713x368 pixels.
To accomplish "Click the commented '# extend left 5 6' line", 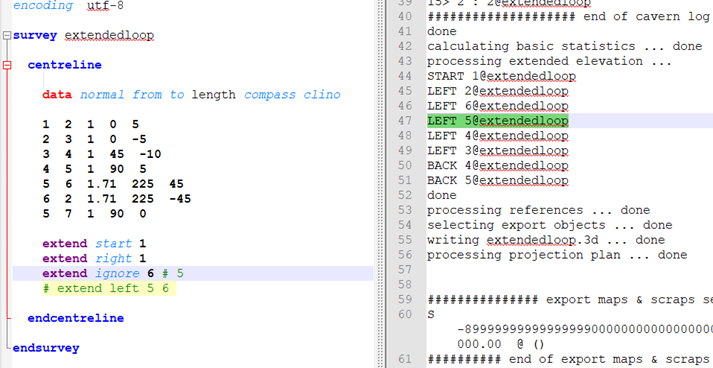I will pos(109,288).
